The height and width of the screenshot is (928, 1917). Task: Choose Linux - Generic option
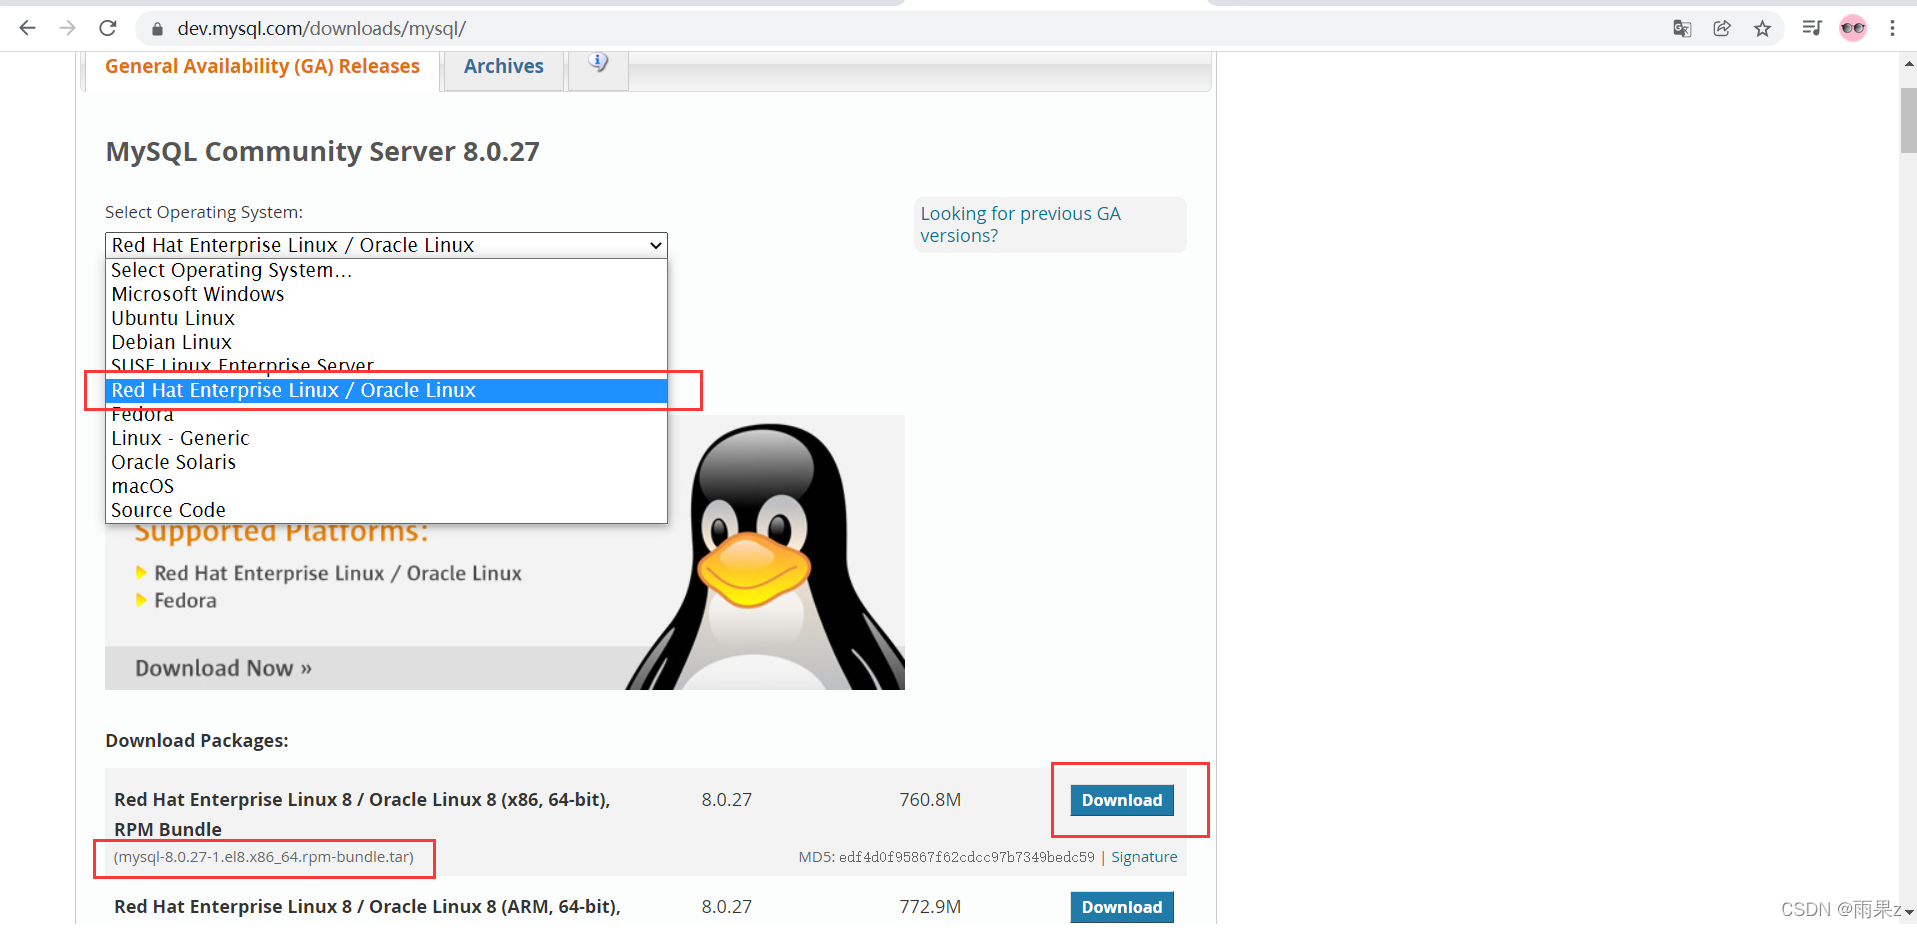coord(386,438)
